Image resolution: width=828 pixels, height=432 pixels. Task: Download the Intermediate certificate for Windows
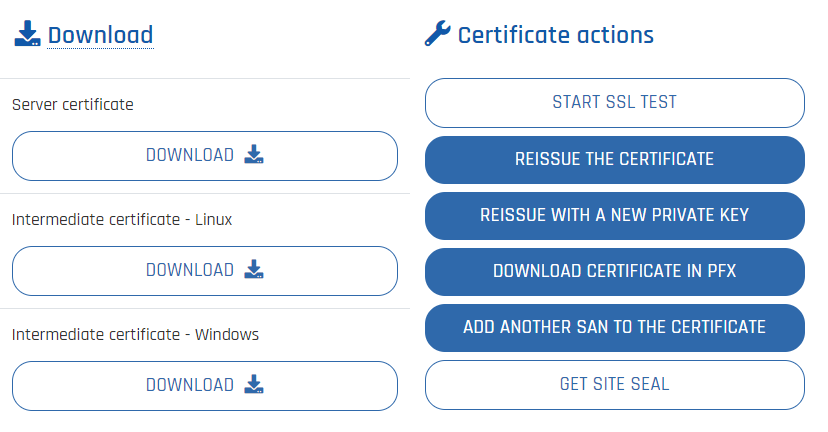point(205,386)
